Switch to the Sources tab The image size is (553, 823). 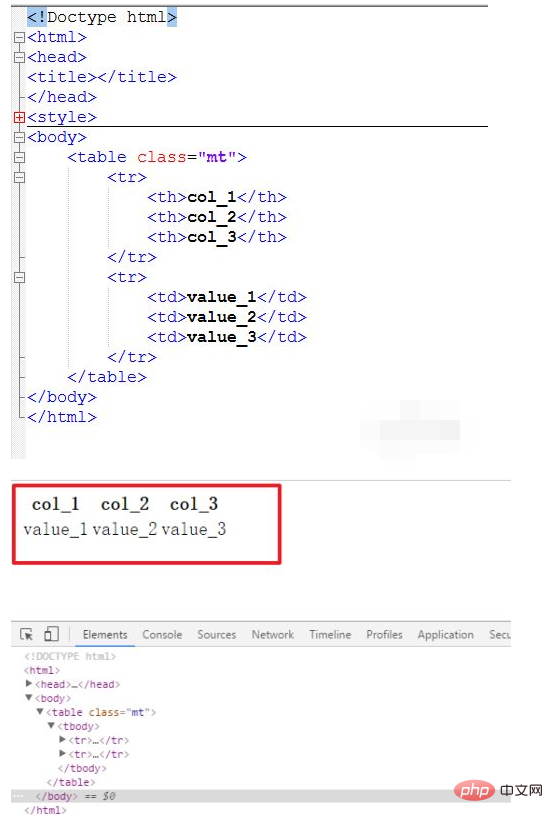[x=217, y=635]
